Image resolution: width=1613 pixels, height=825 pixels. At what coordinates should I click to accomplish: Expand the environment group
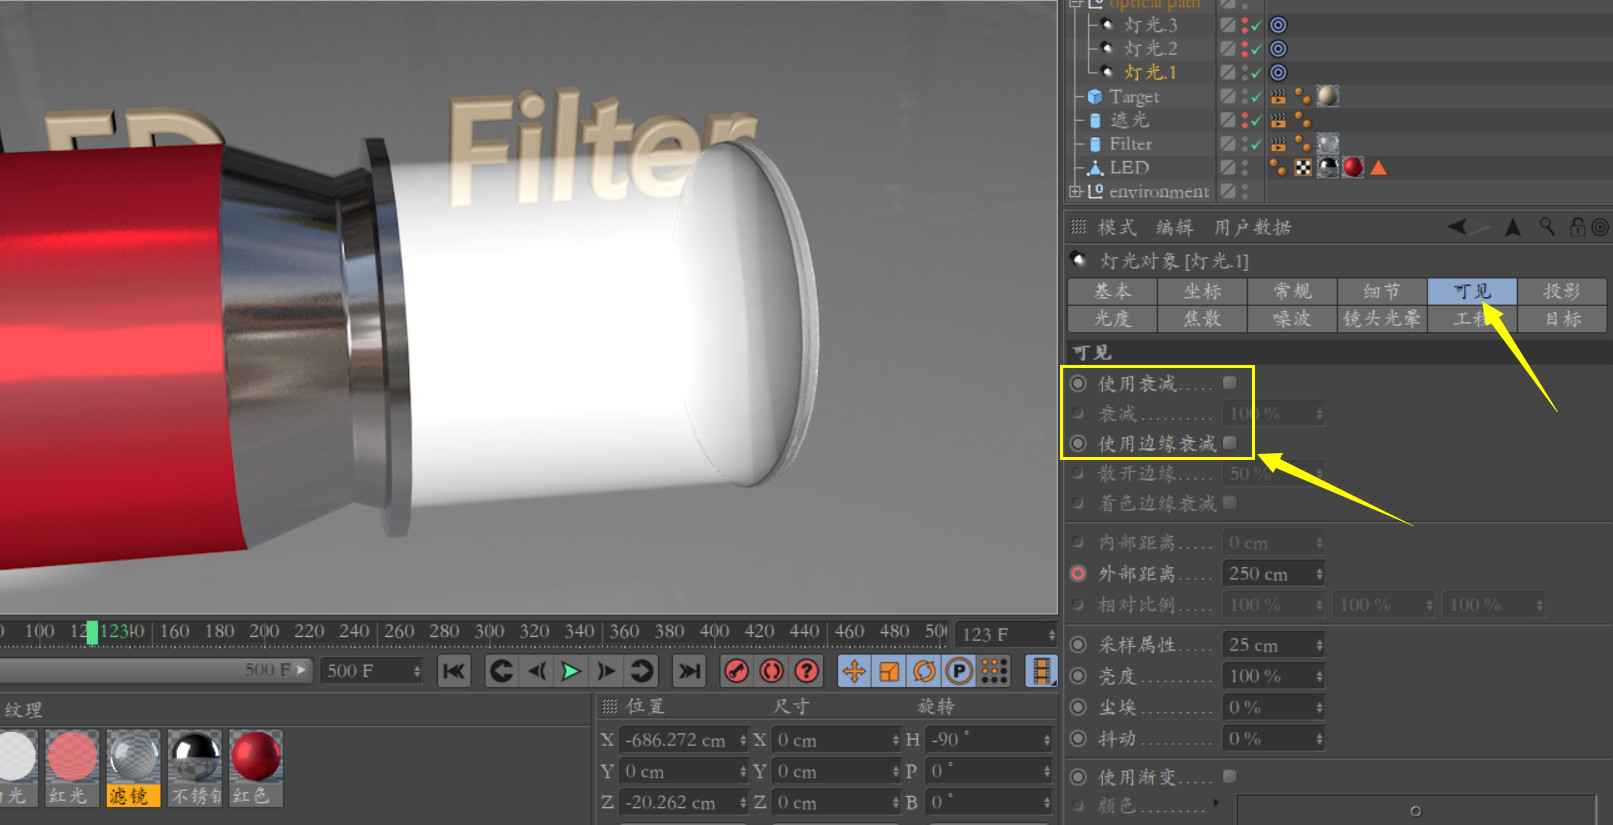tap(1075, 191)
